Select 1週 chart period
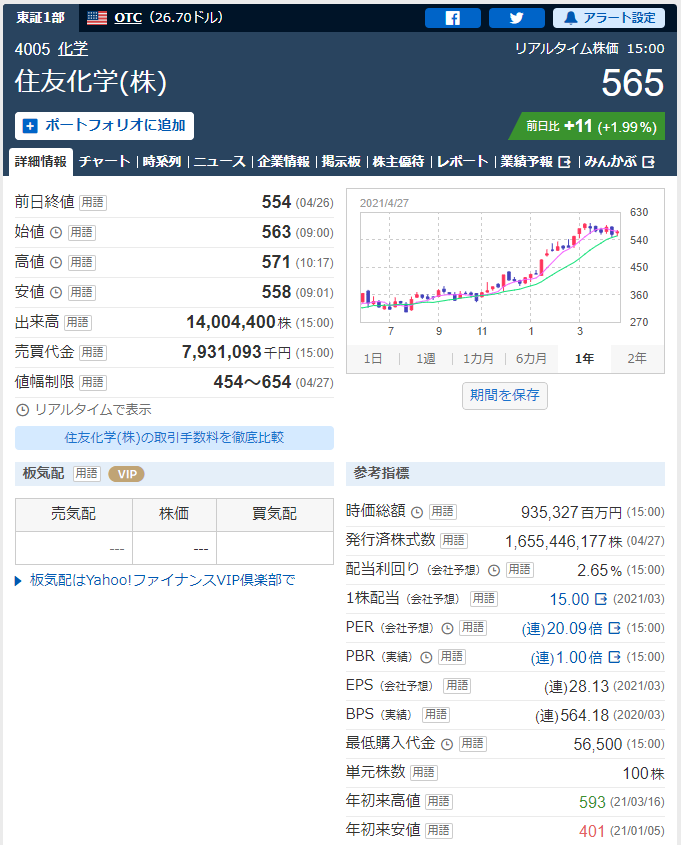This screenshot has width=681, height=845. pos(426,359)
